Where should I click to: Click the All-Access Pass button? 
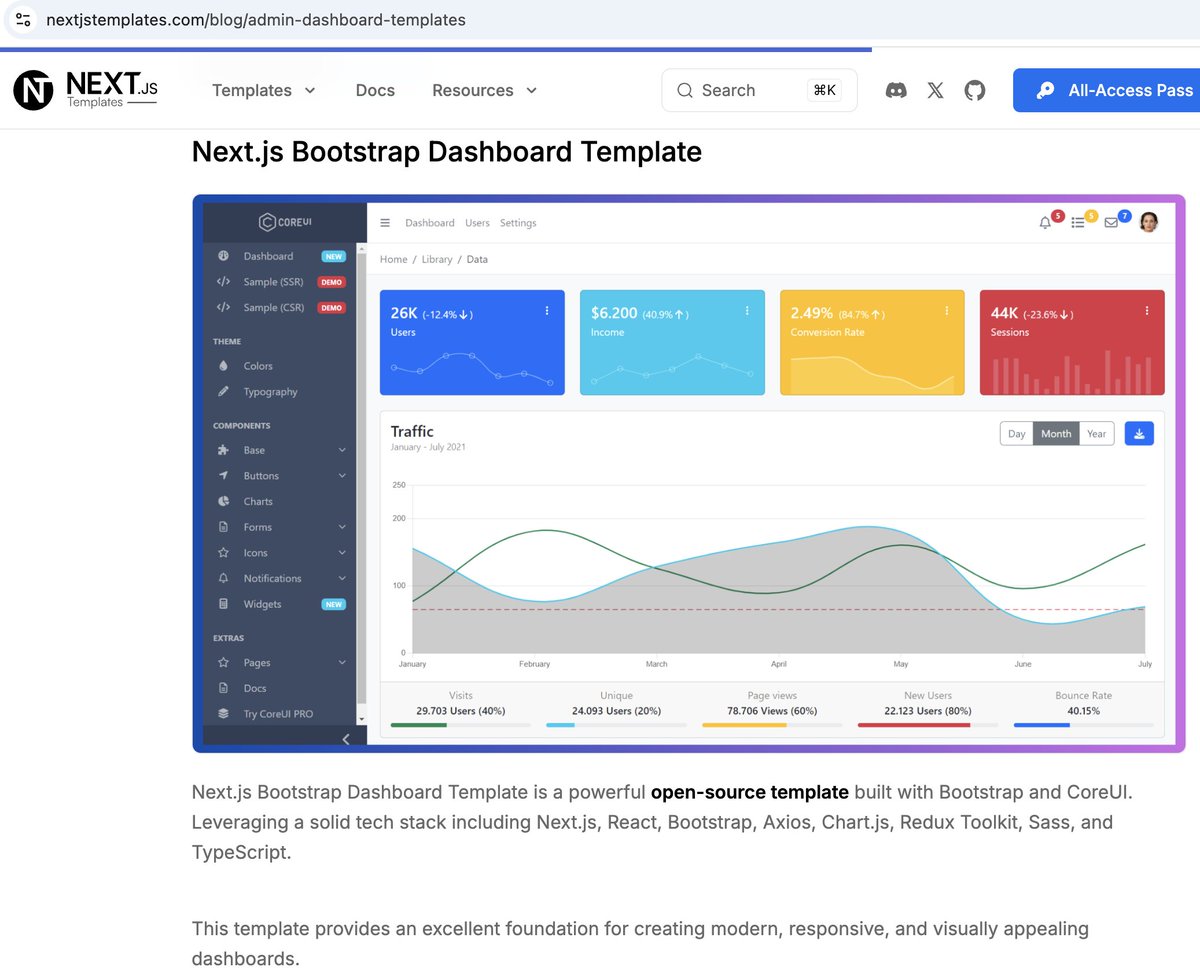tap(1107, 90)
